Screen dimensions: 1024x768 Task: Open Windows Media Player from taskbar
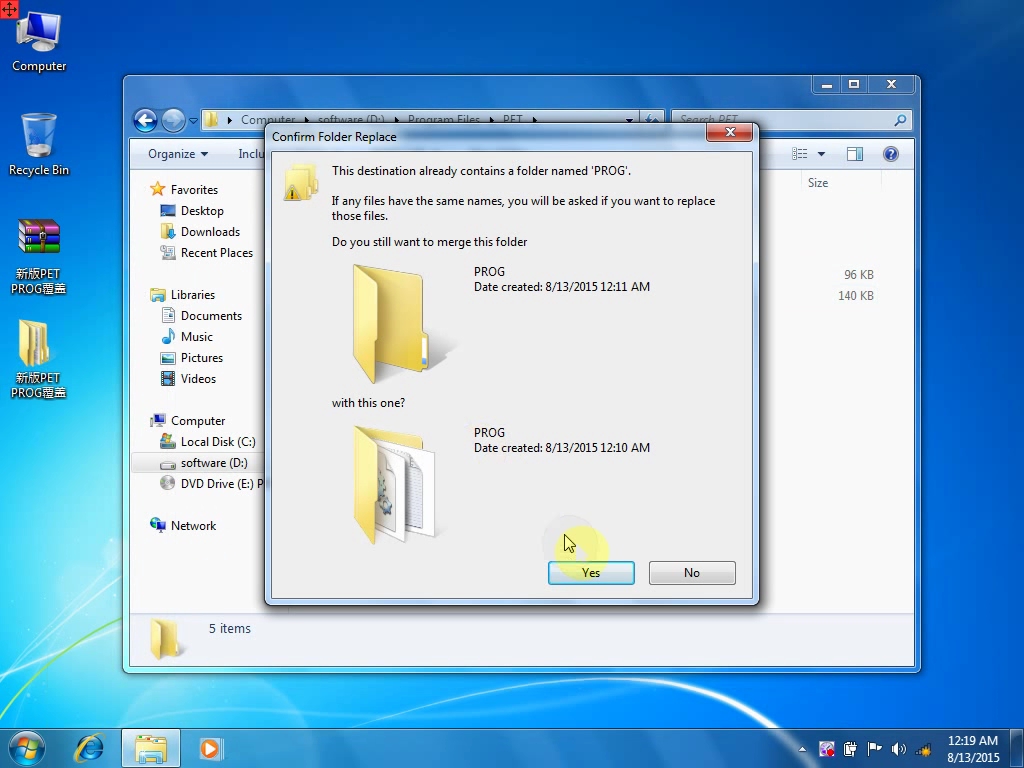click(x=210, y=748)
